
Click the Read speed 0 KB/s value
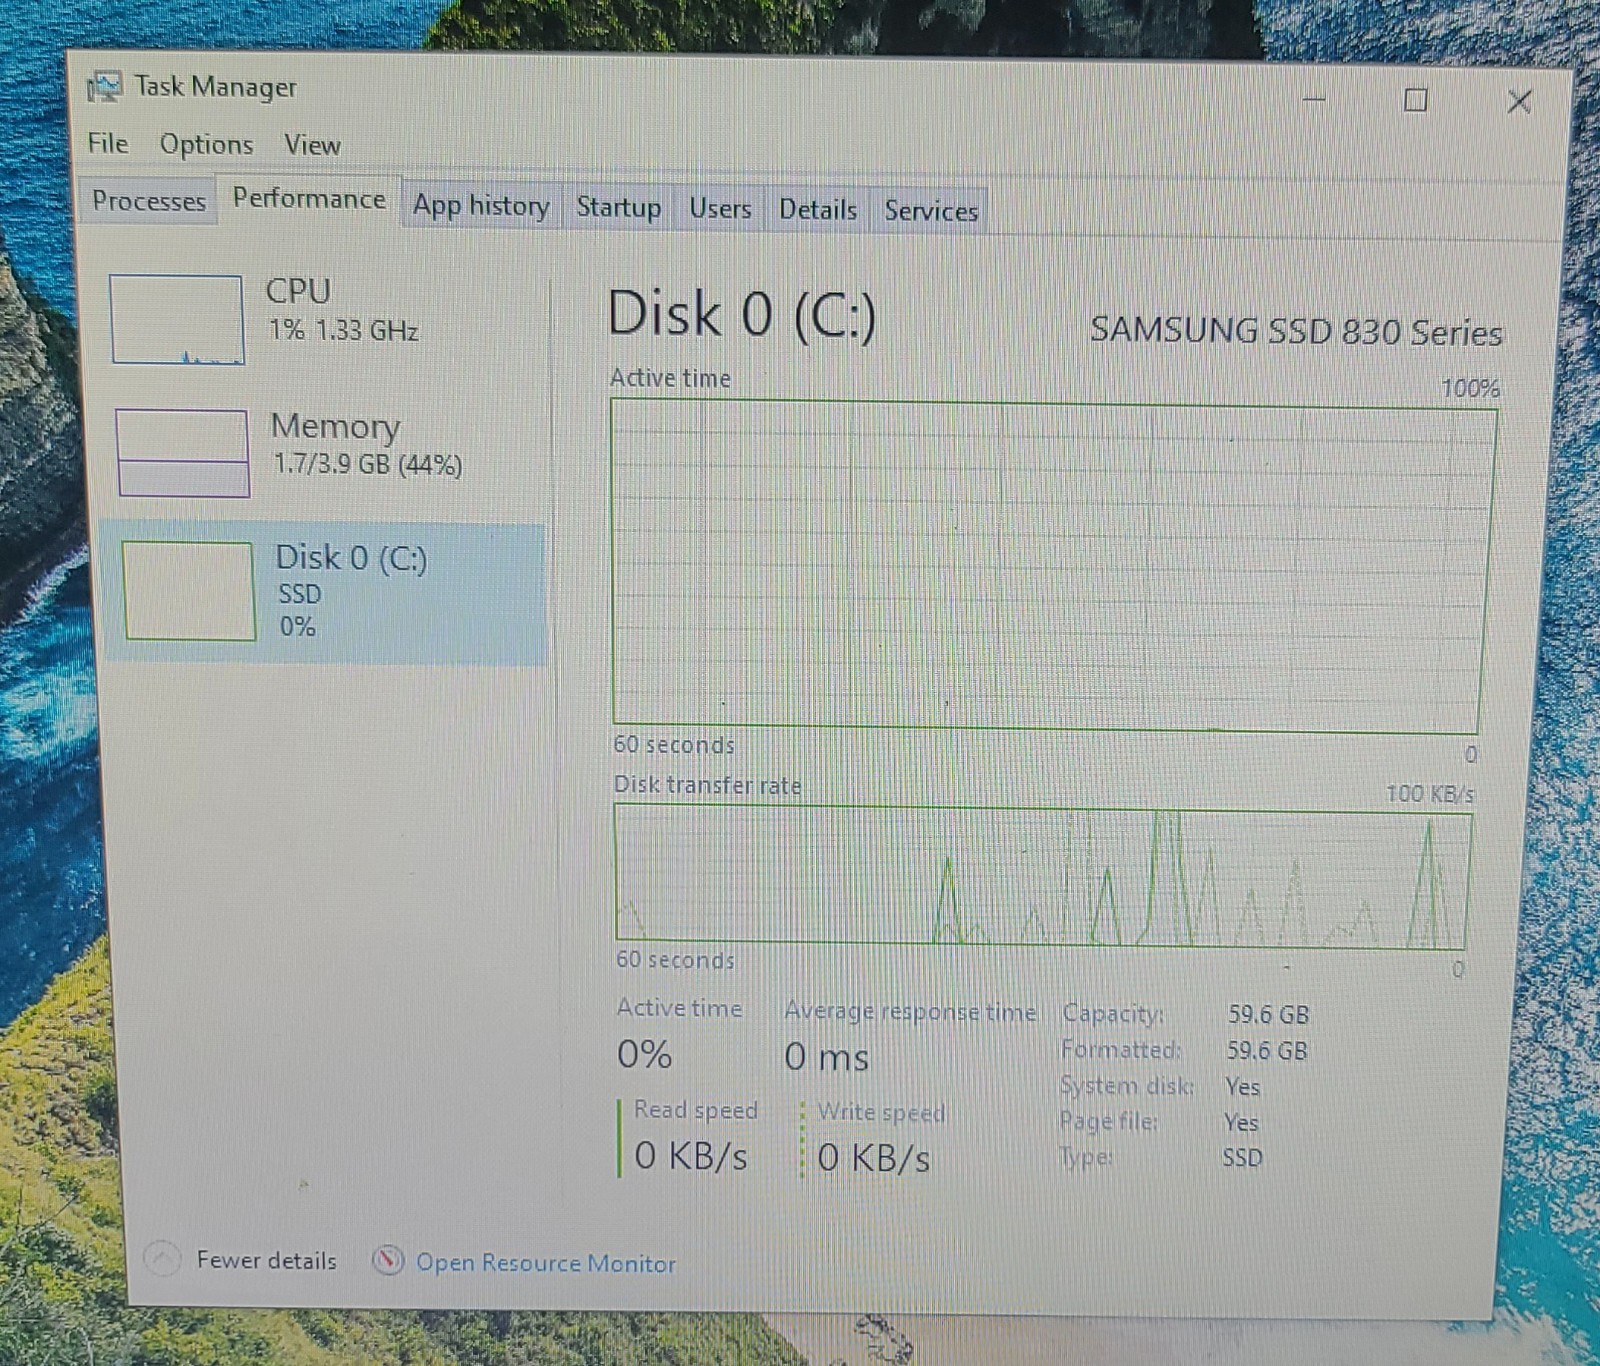pyautogui.click(x=690, y=1156)
